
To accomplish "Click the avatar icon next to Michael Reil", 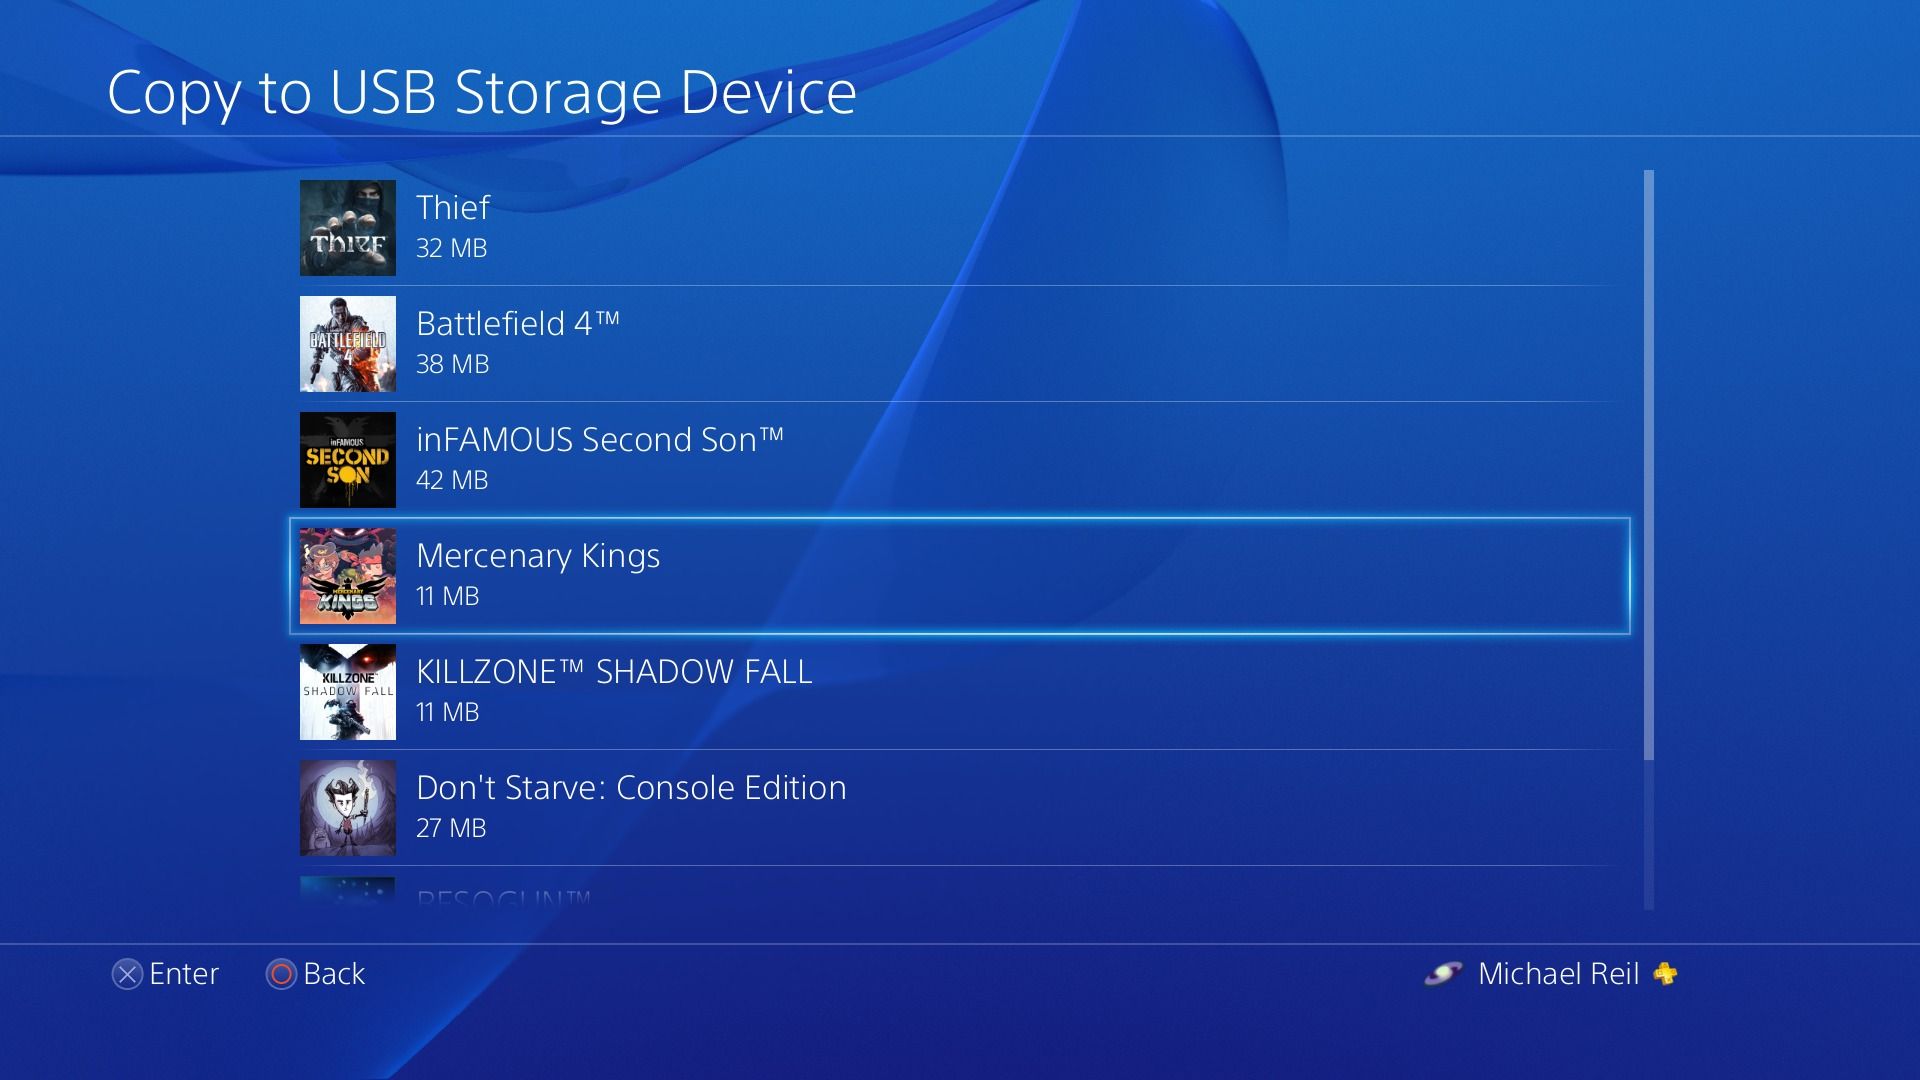I will (x=1442, y=974).
